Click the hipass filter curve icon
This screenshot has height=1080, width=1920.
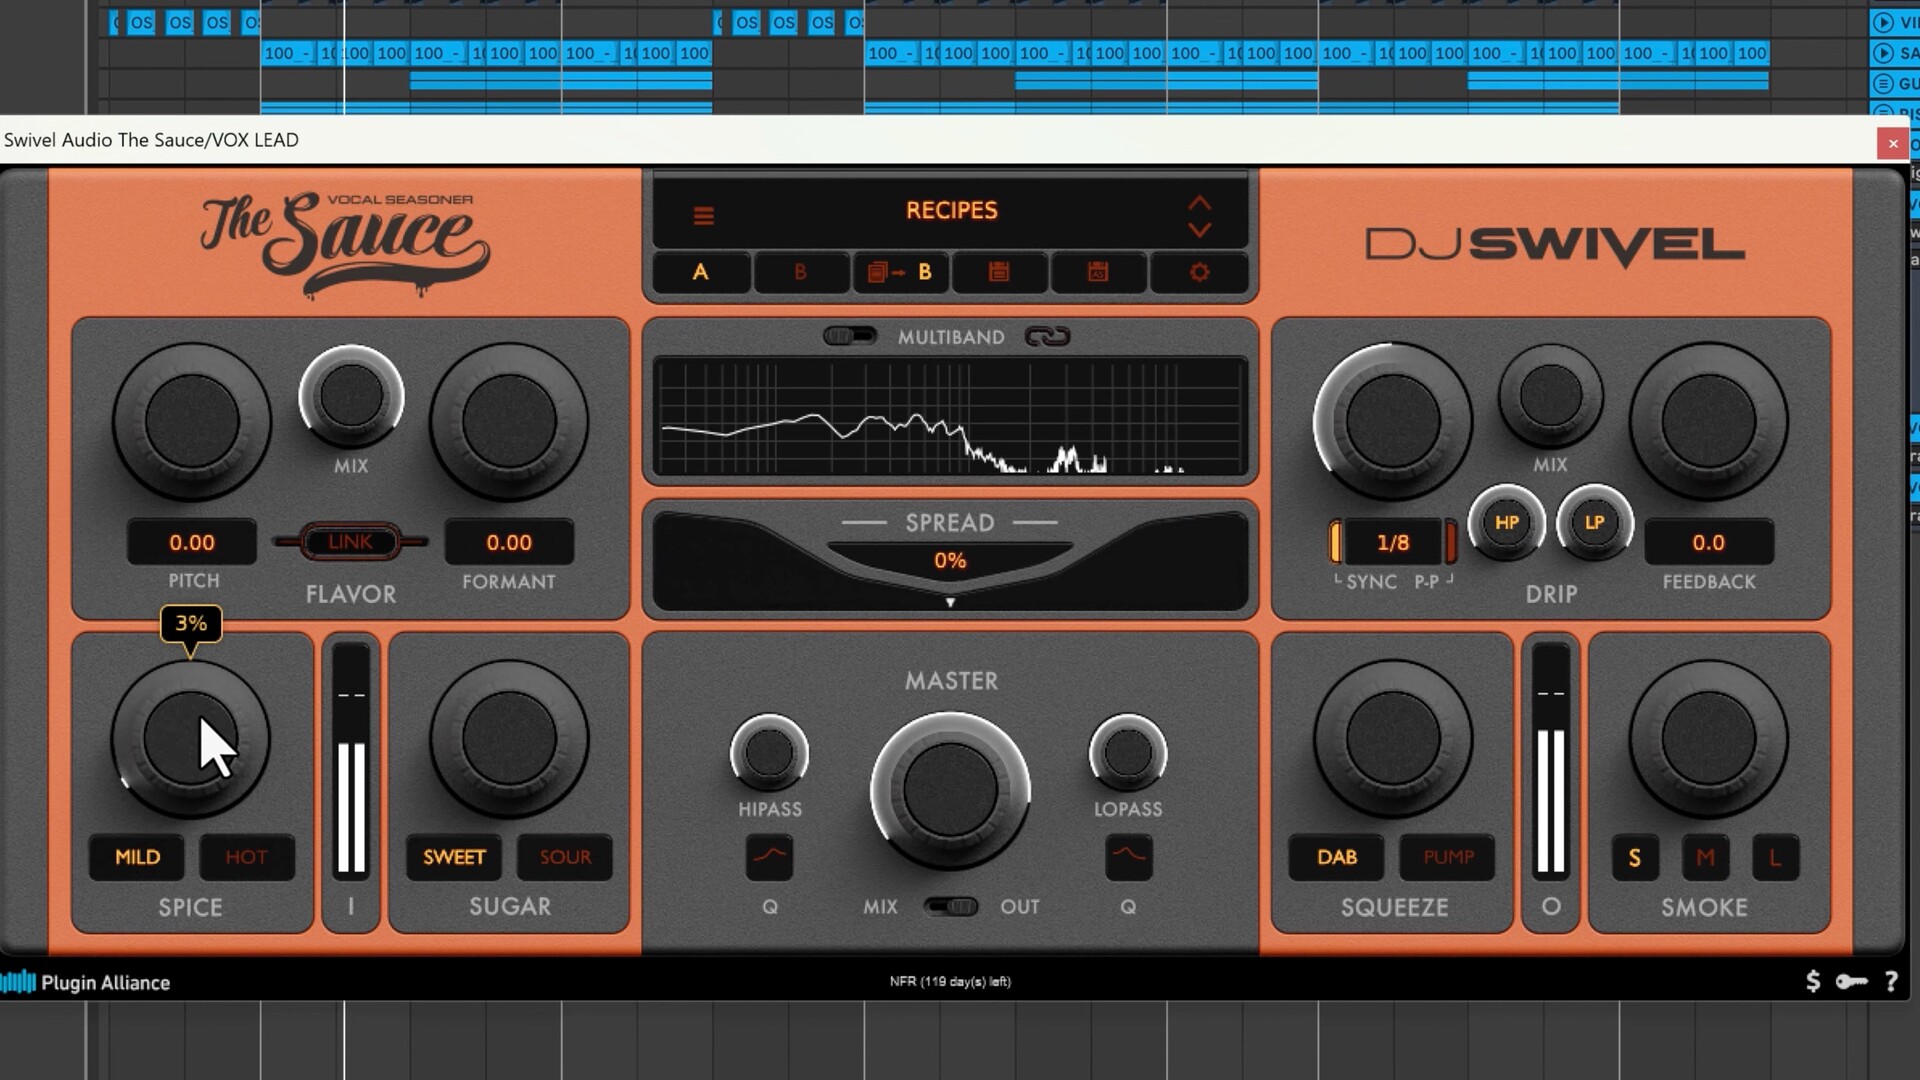pyautogui.click(x=769, y=856)
